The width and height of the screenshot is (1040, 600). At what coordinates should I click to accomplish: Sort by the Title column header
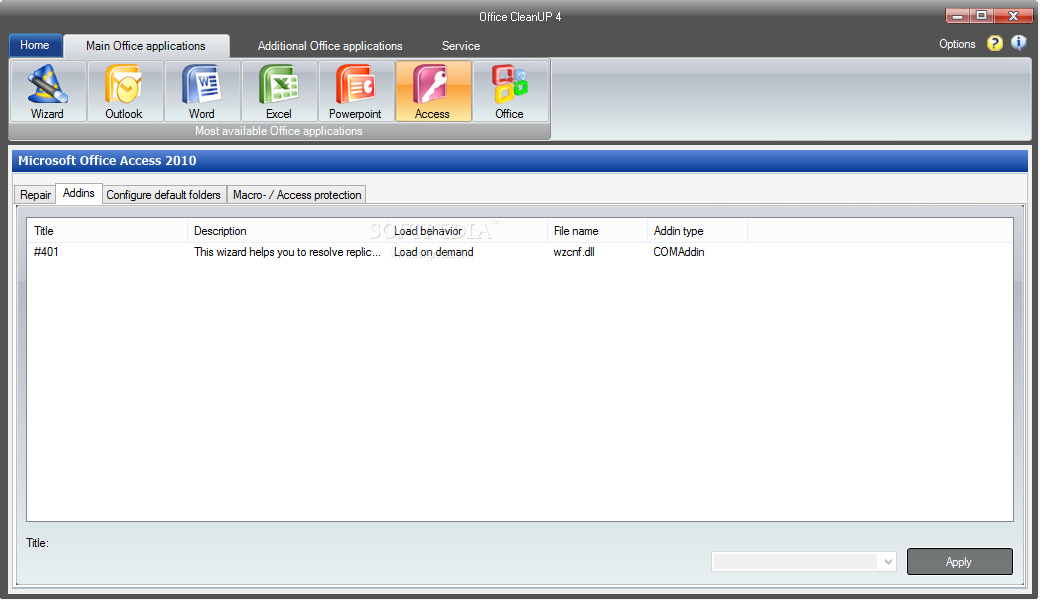[107, 231]
